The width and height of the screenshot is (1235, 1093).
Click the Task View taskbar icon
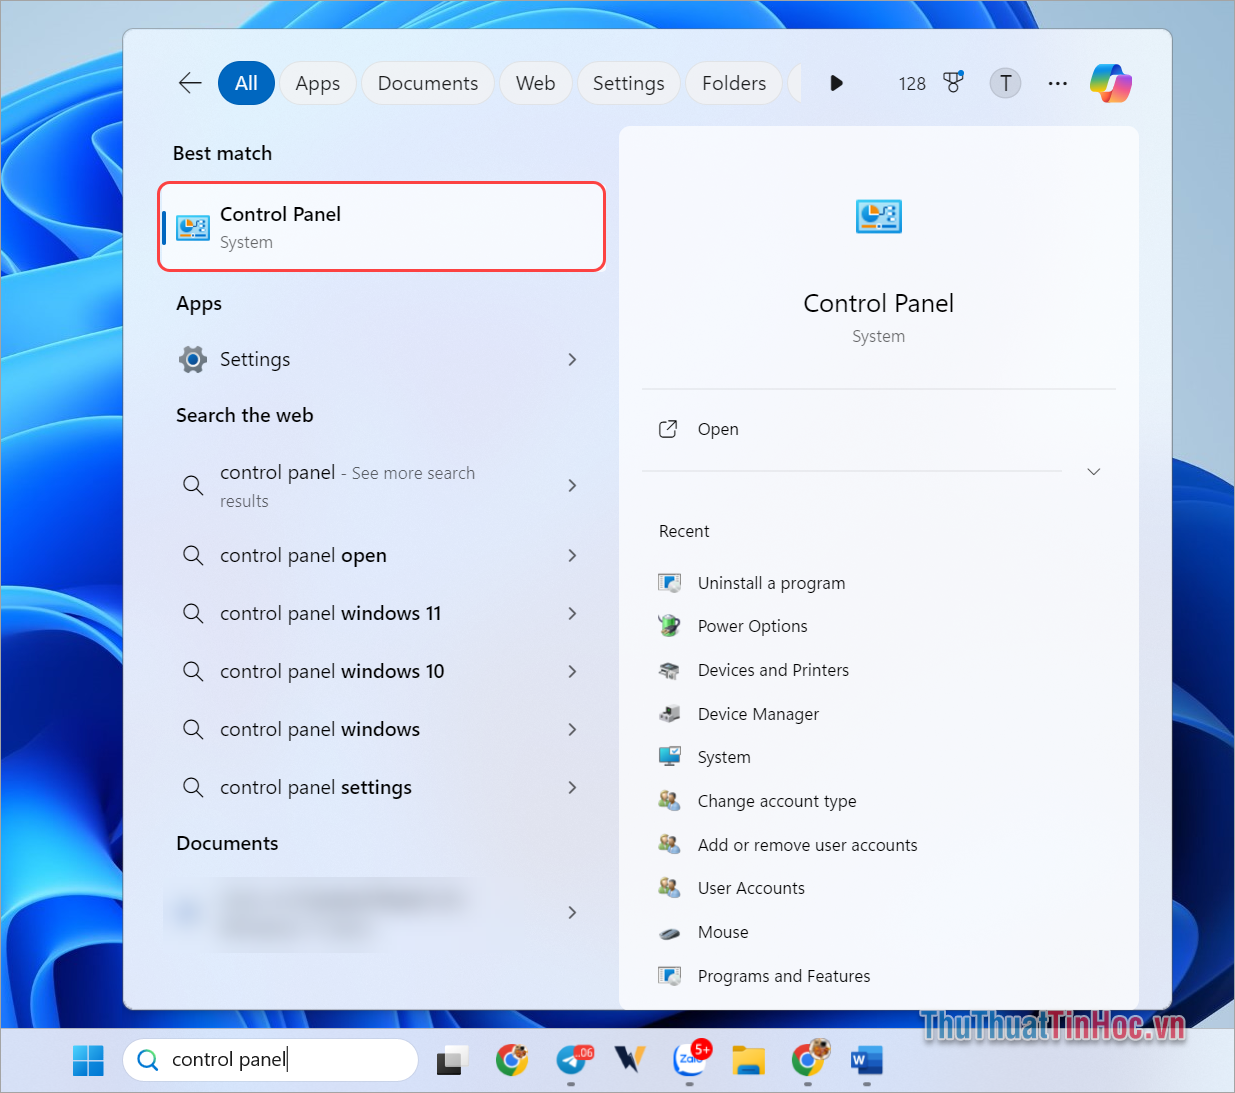(x=452, y=1060)
